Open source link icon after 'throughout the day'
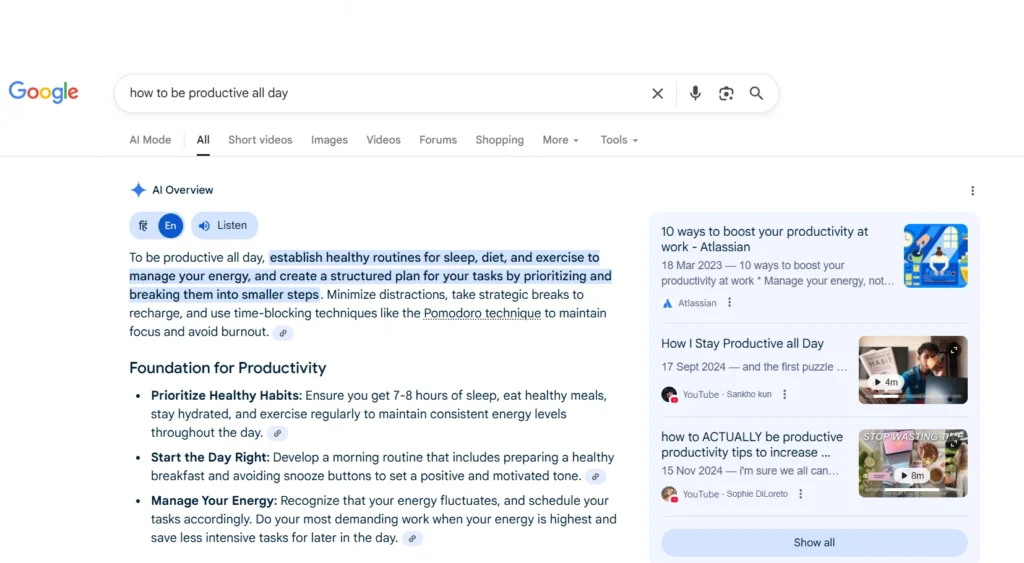This screenshot has height=563, width=1024. point(278,434)
